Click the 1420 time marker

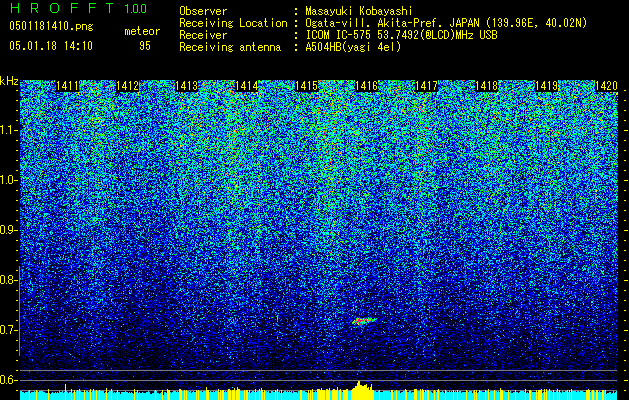pyautogui.click(x=606, y=86)
